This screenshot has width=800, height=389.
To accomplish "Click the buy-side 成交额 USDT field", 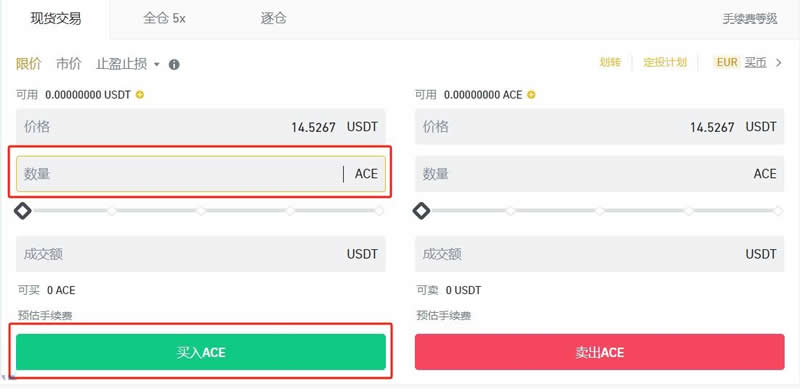I will pos(201,254).
